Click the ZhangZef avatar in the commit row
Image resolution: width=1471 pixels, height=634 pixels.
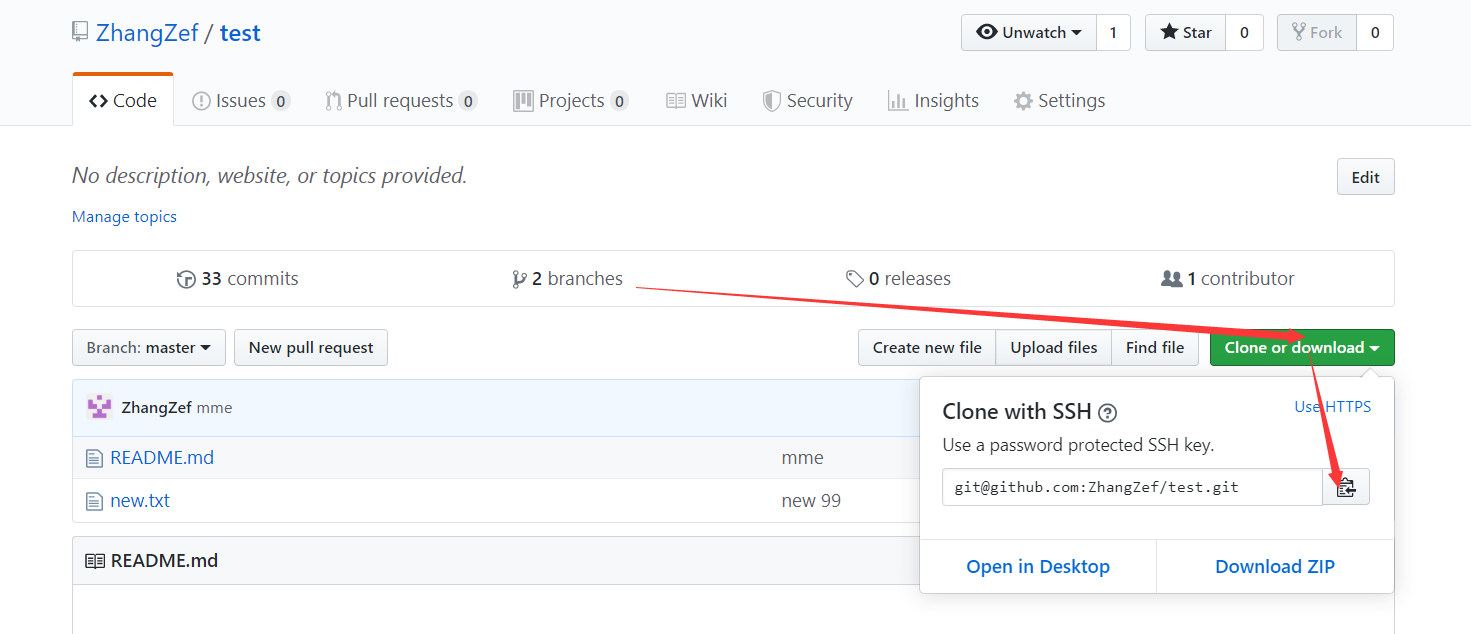(99, 407)
